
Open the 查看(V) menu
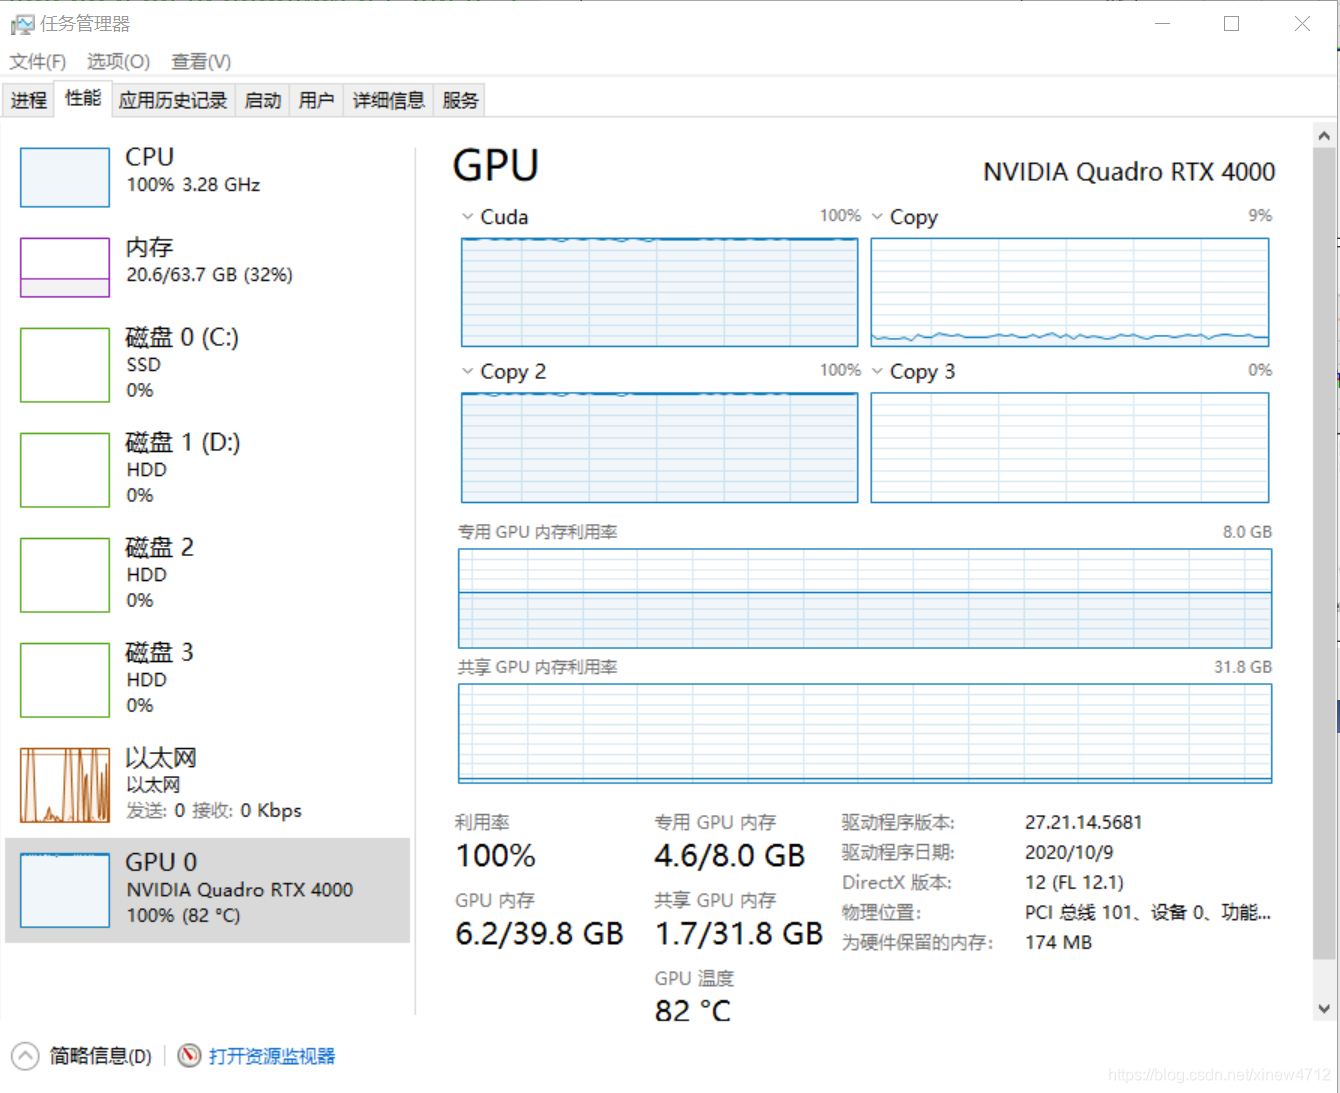pyautogui.click(x=201, y=62)
